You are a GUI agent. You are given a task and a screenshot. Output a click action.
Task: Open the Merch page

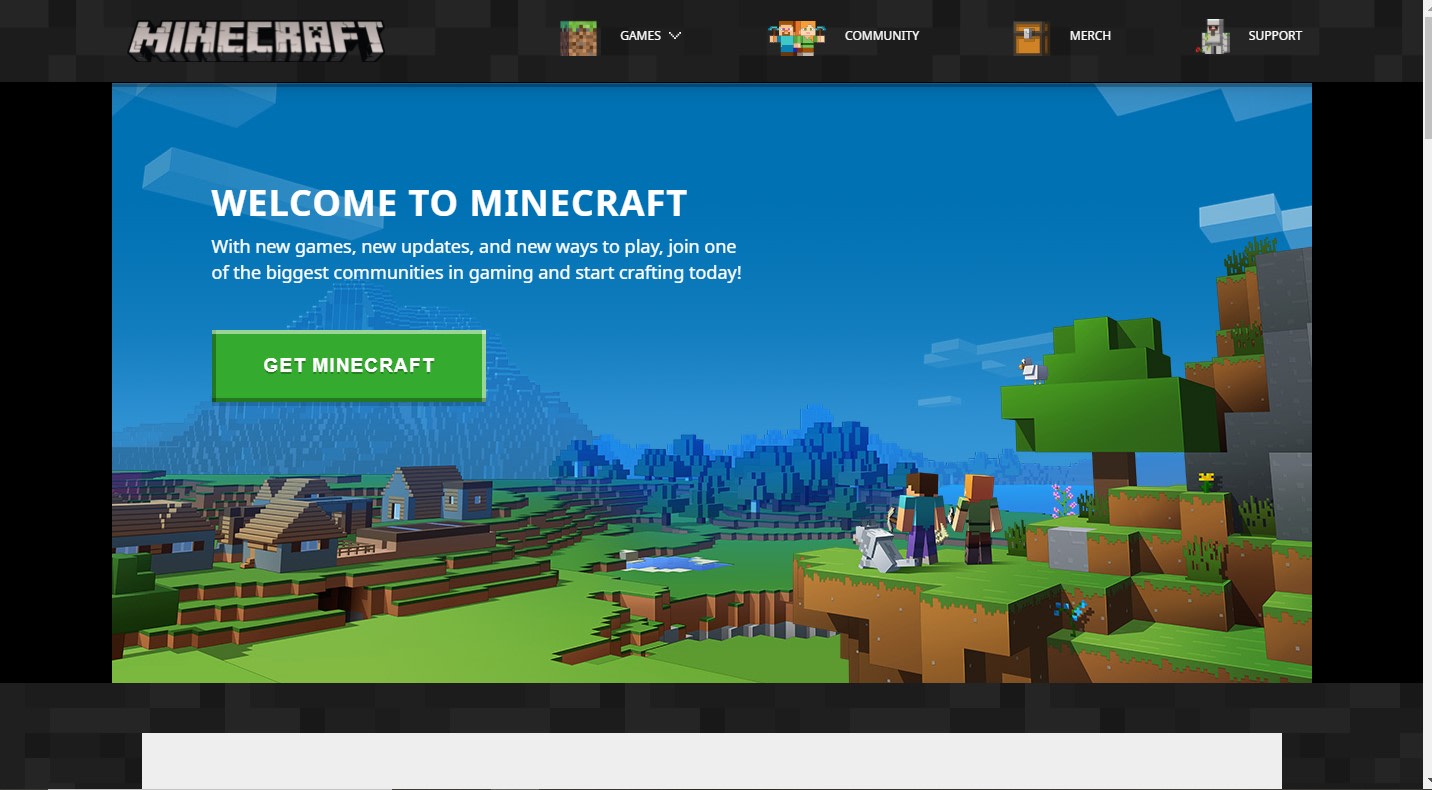tap(1090, 35)
